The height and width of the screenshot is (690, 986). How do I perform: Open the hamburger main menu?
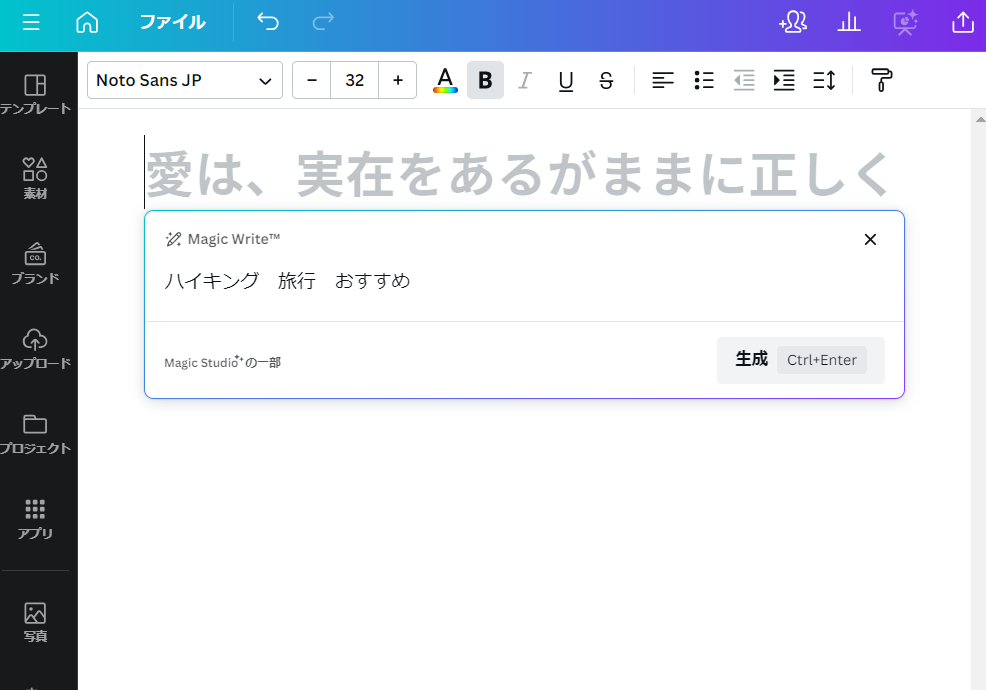[31, 23]
